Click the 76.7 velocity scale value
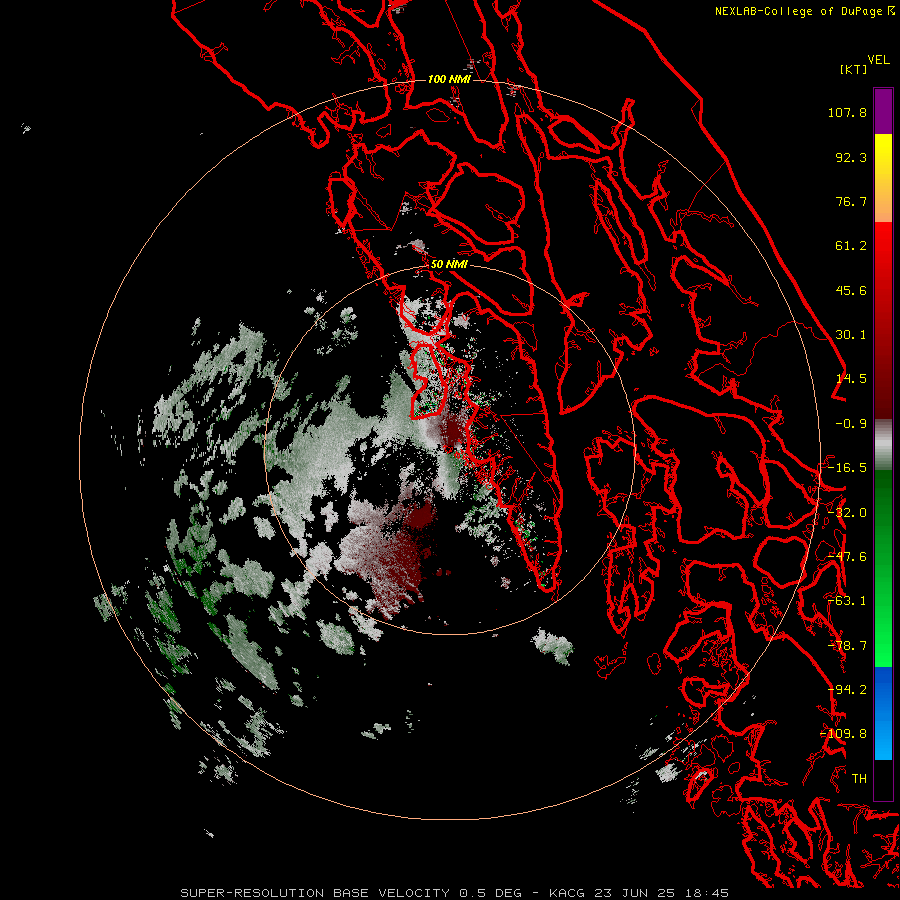This screenshot has height=900, width=900. click(x=851, y=201)
